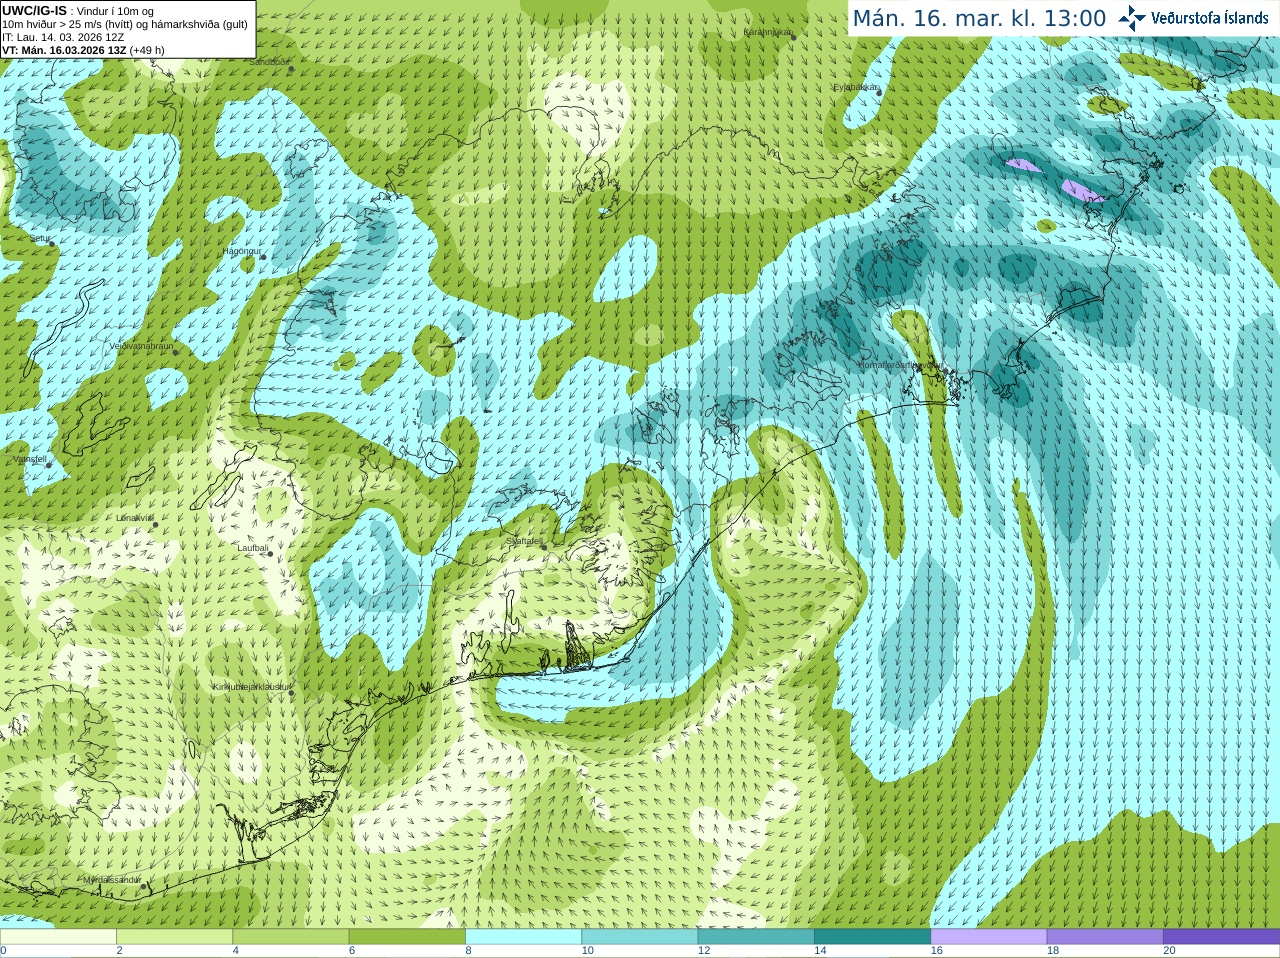The image size is (1280, 958).
Task: Click the Laufbali station label
Action: click(x=253, y=548)
